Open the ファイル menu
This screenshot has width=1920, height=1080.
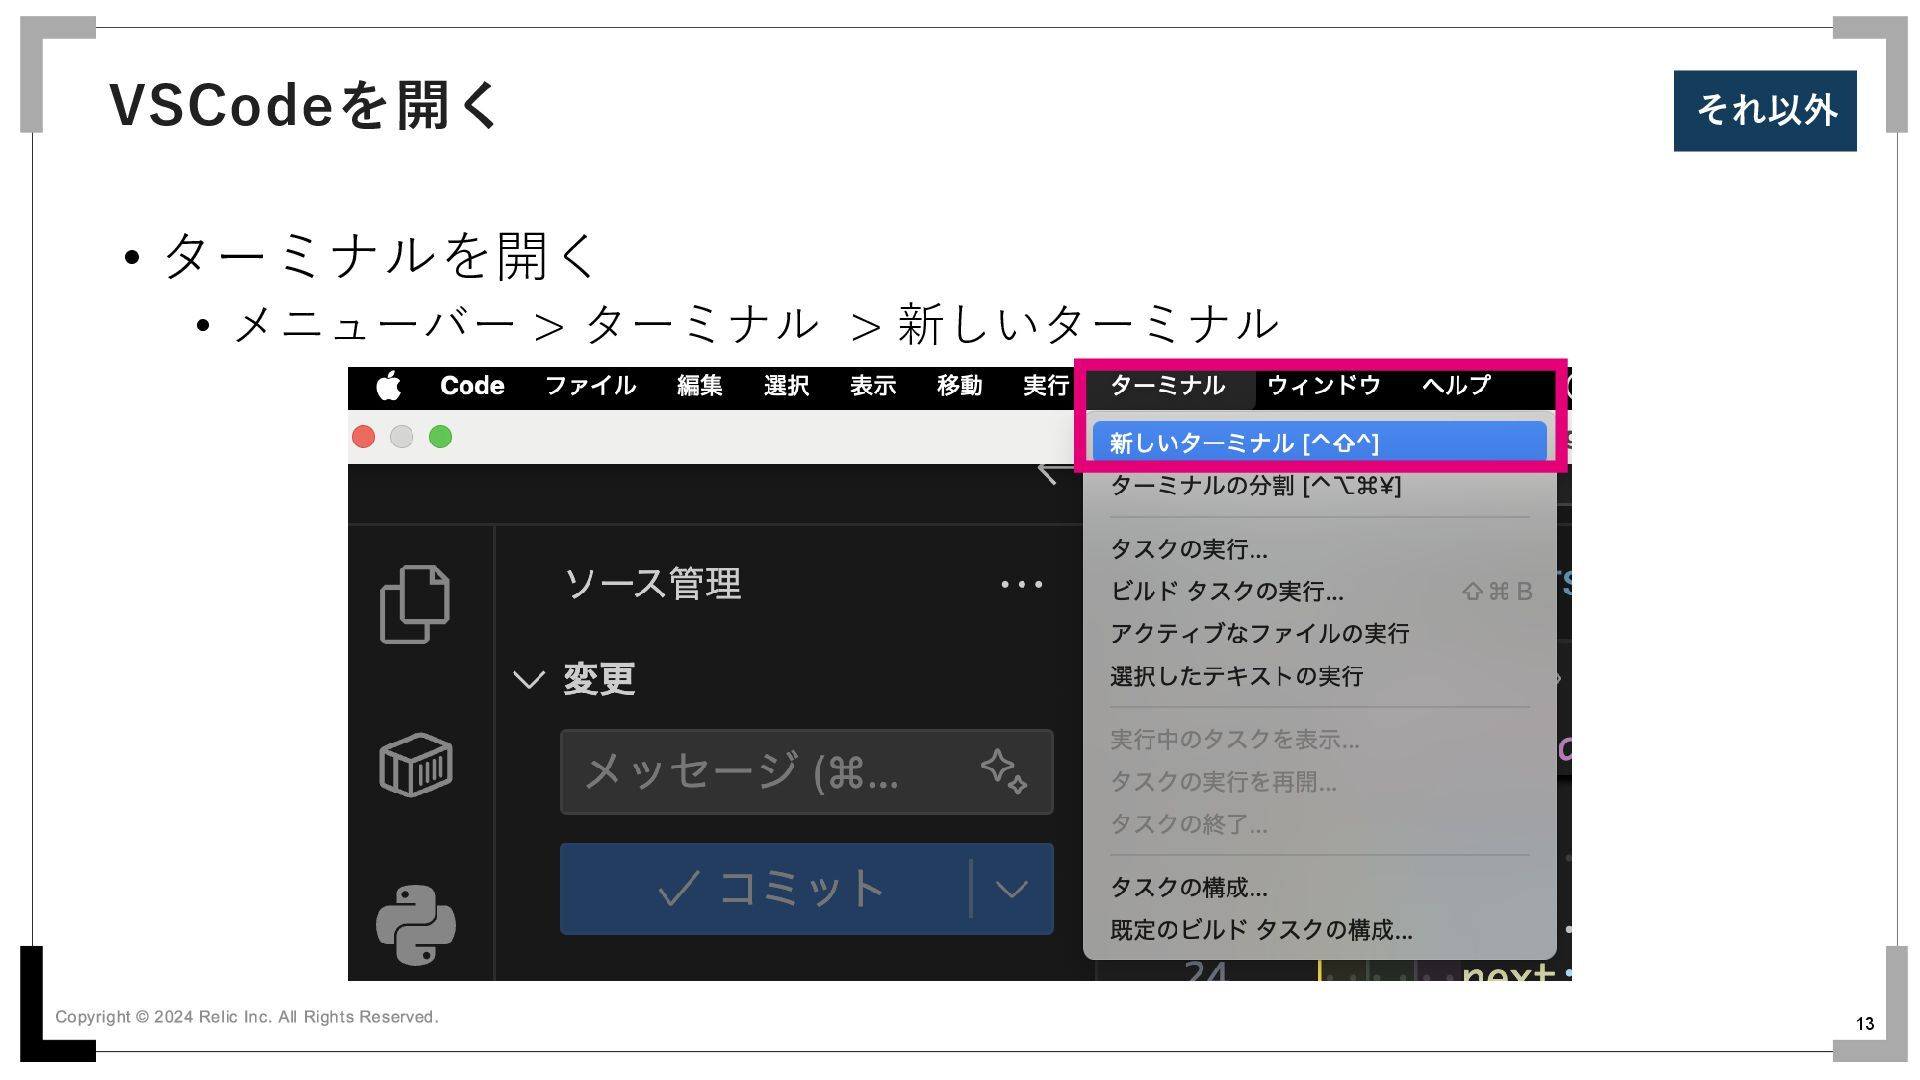coord(590,386)
